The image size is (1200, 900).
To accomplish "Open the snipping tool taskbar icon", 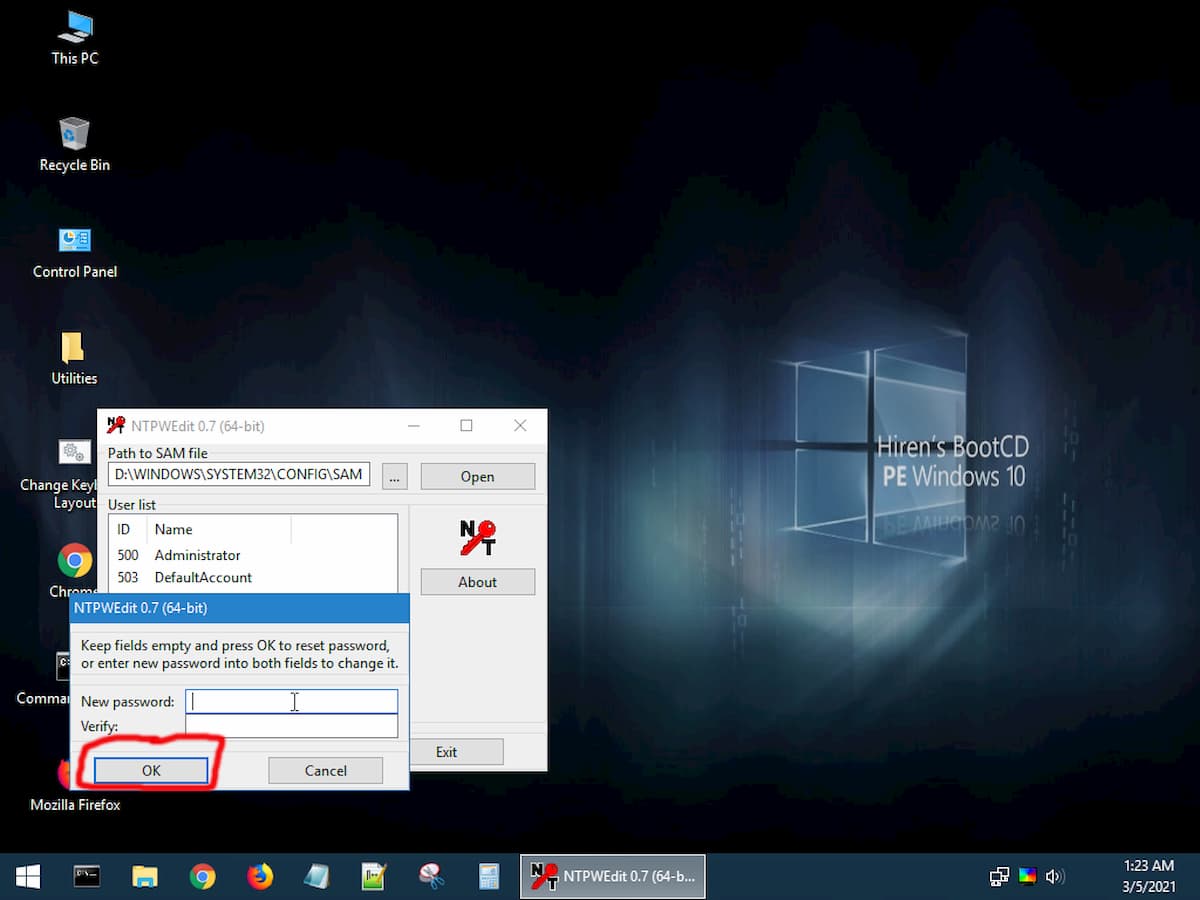I will pos(432,877).
